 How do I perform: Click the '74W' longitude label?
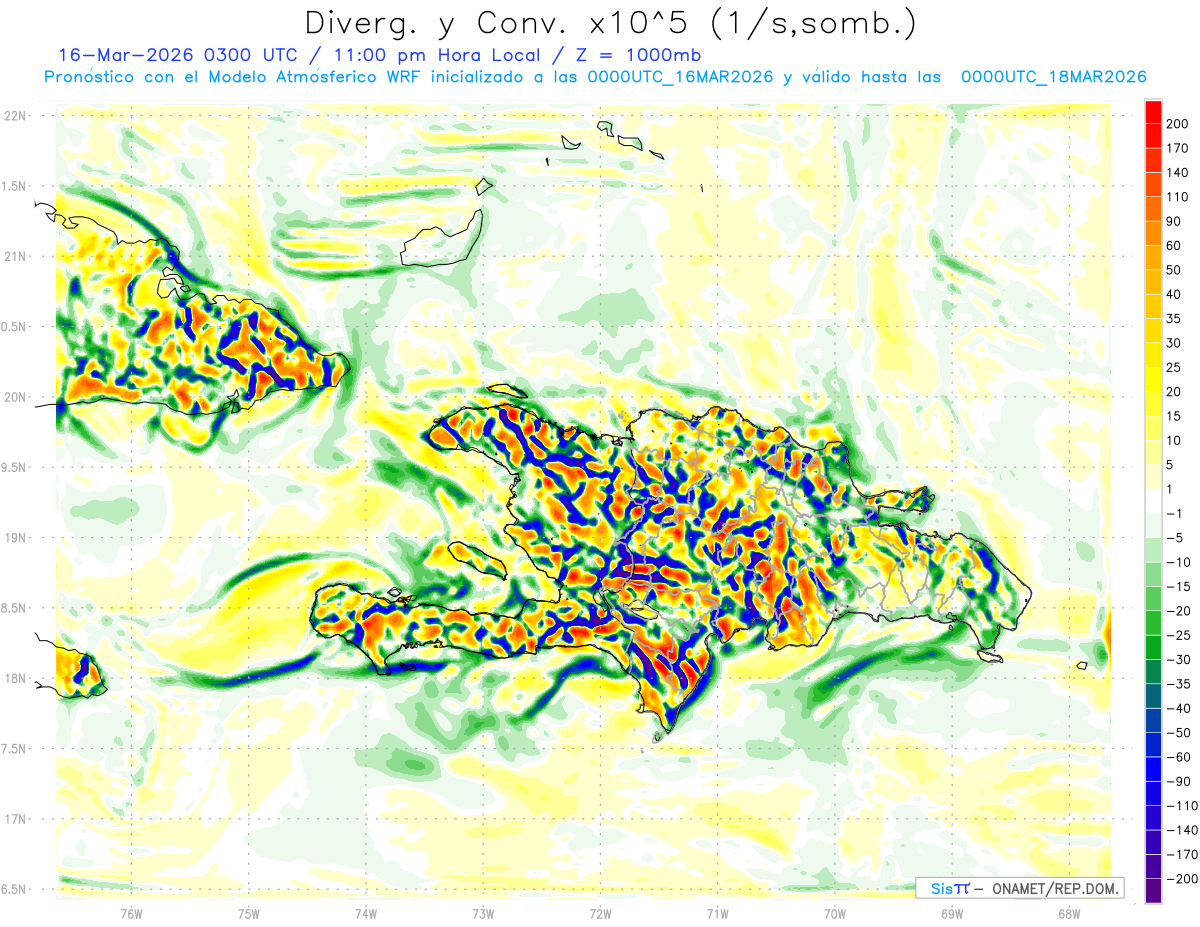tap(366, 913)
